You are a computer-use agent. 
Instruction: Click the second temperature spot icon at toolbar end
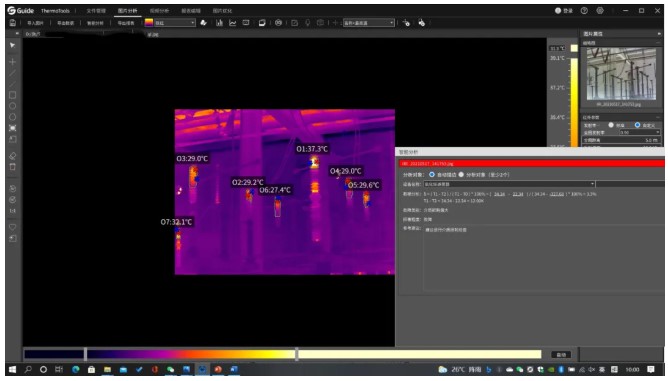[421, 23]
